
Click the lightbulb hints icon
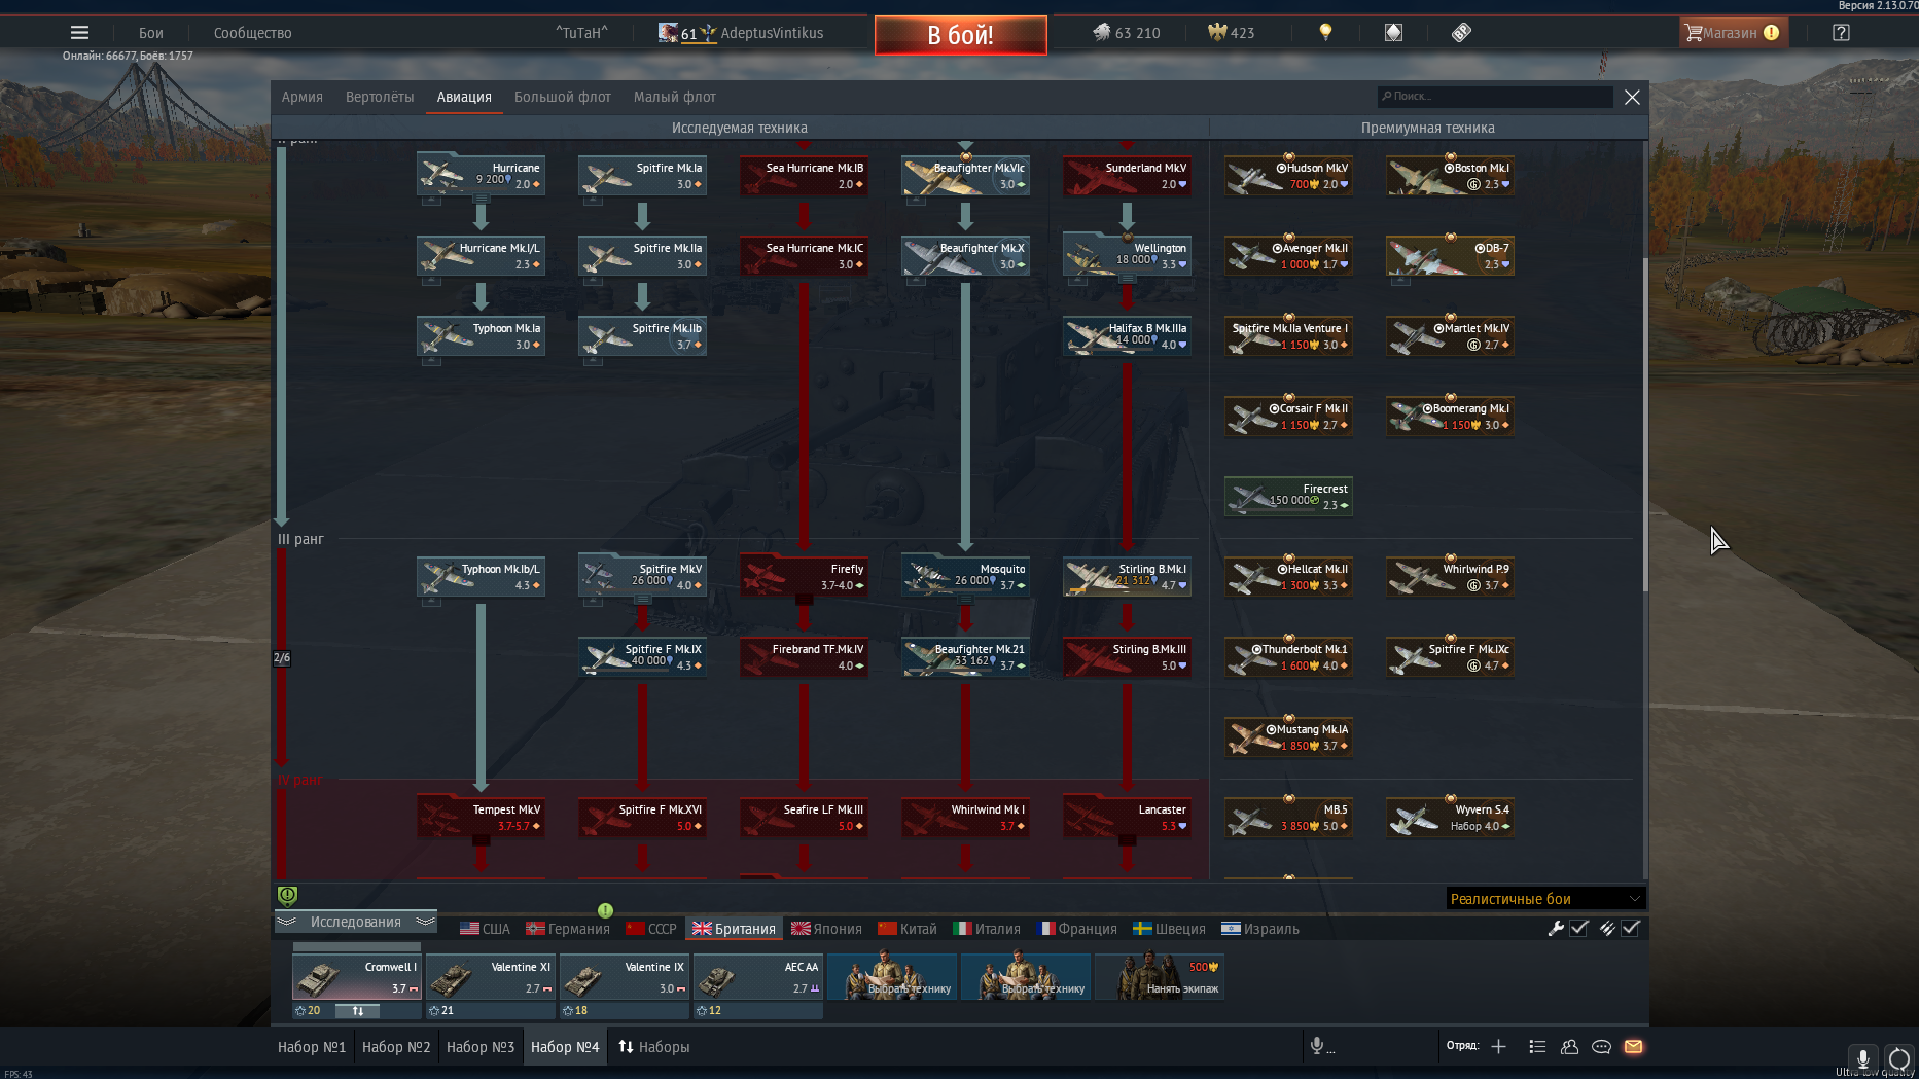[1325, 33]
